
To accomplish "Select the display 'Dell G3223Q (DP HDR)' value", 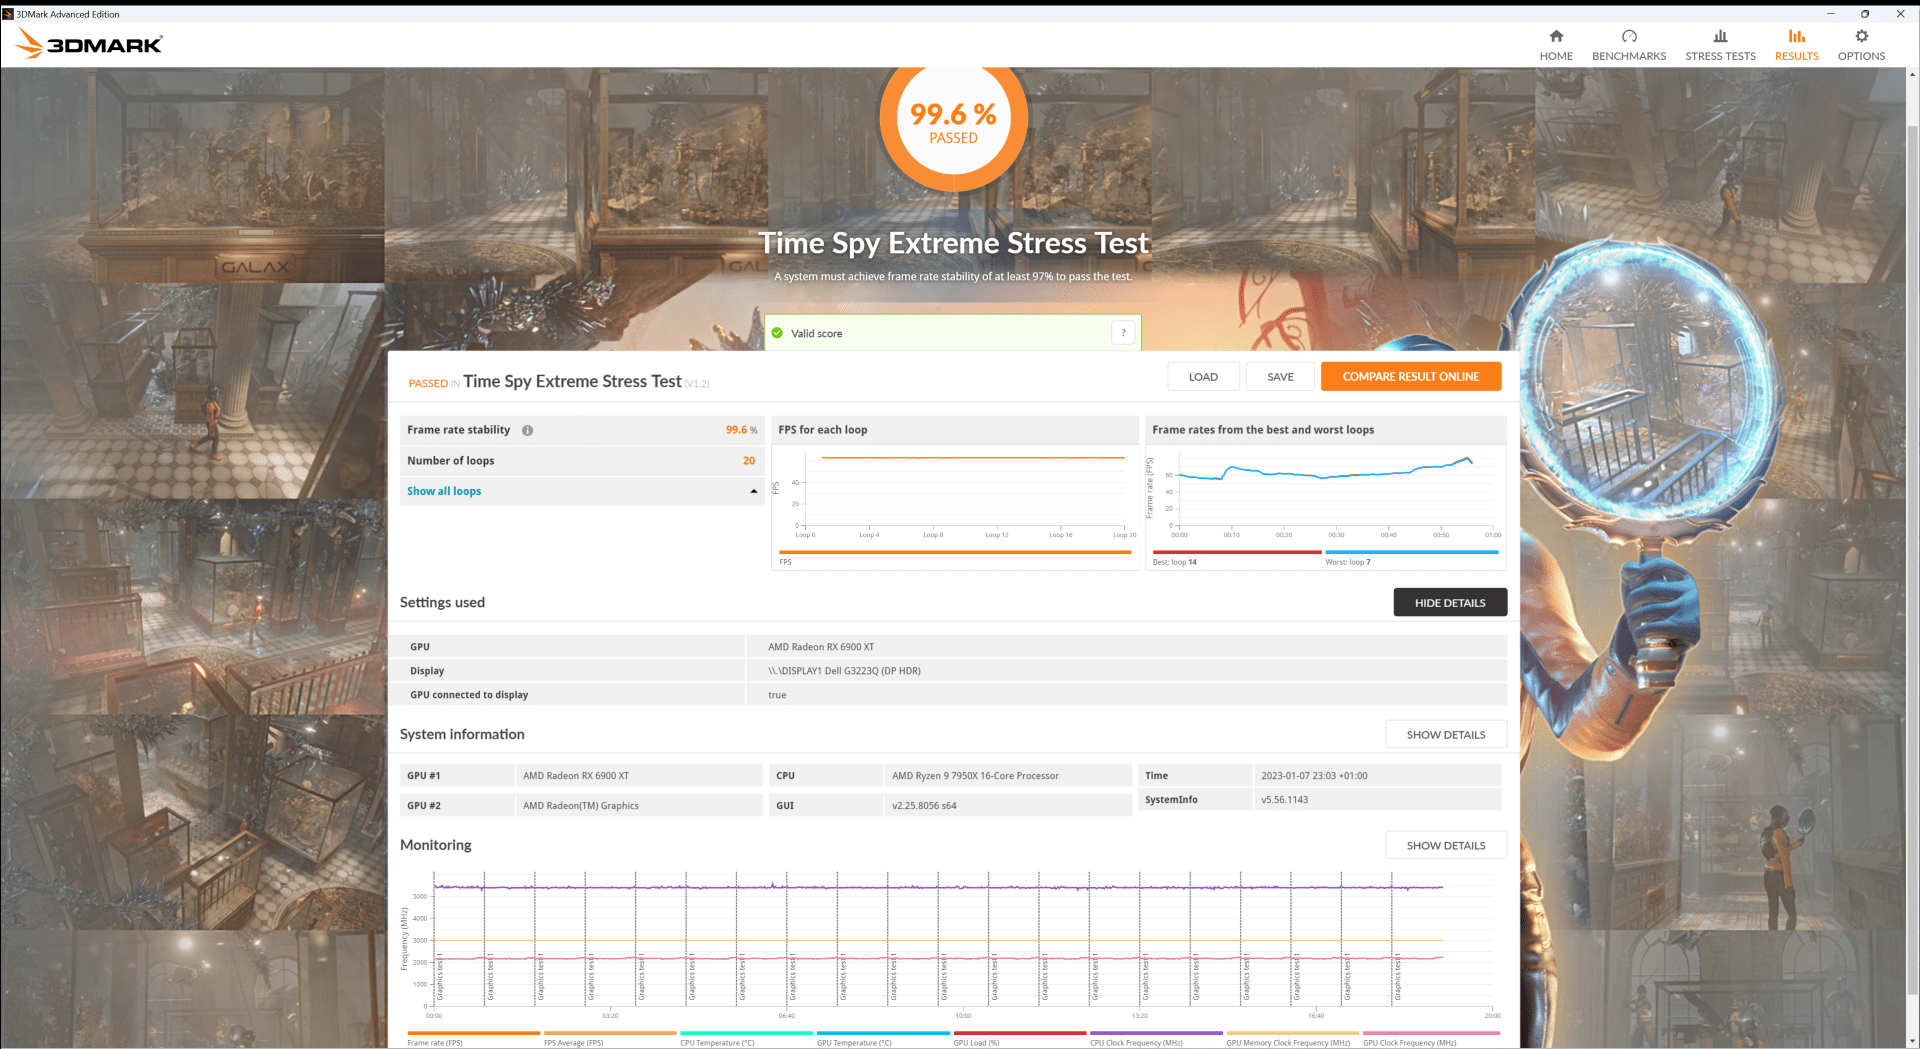I will [872, 671].
